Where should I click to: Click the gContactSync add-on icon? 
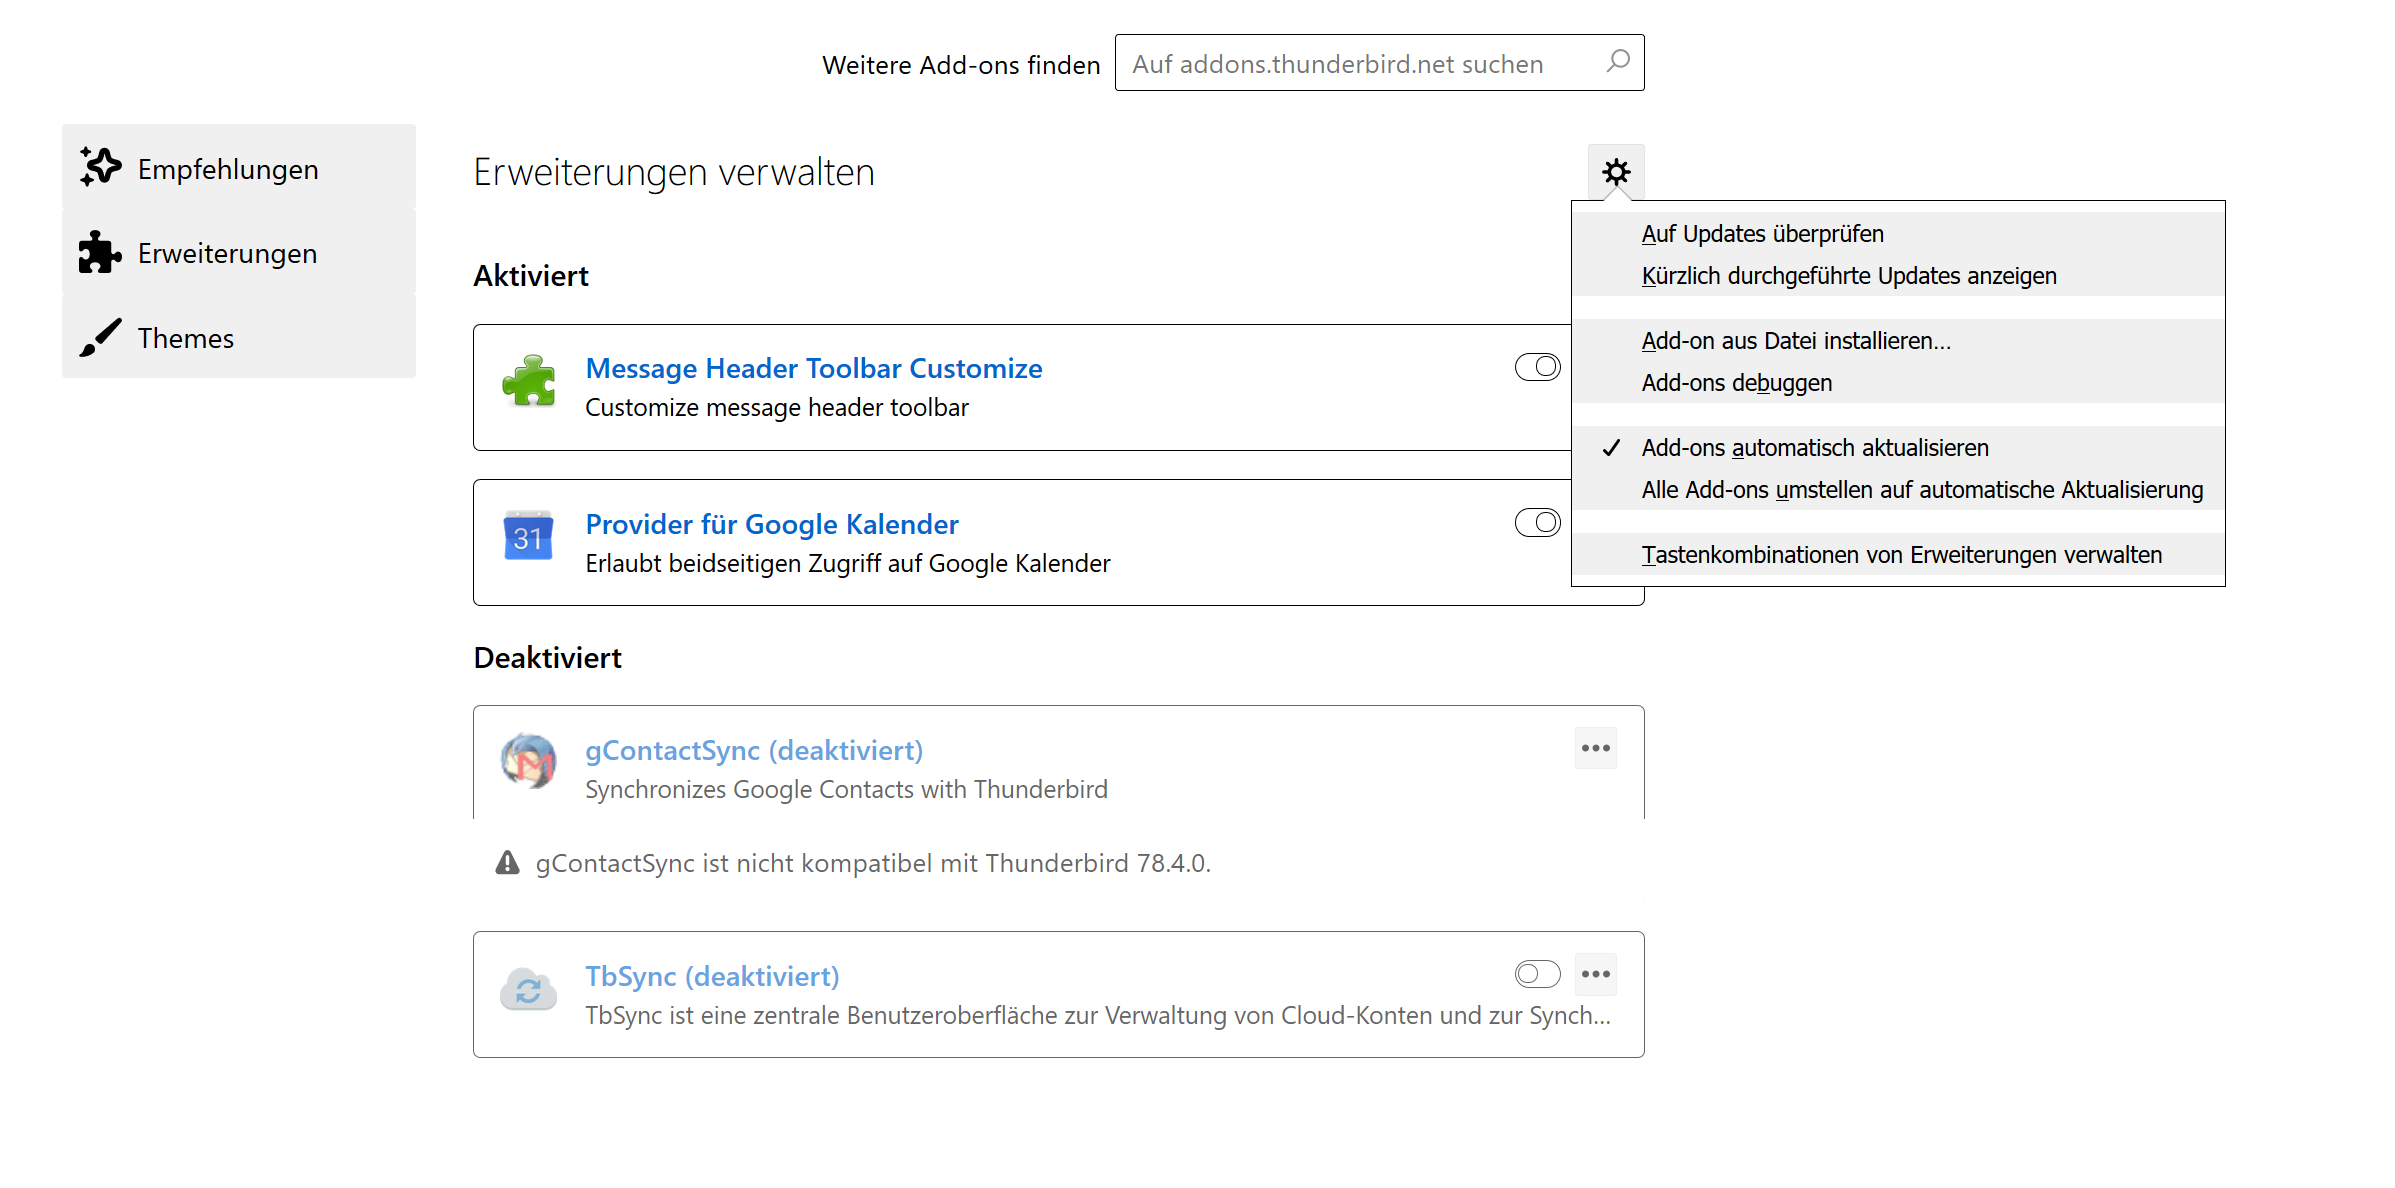[529, 762]
